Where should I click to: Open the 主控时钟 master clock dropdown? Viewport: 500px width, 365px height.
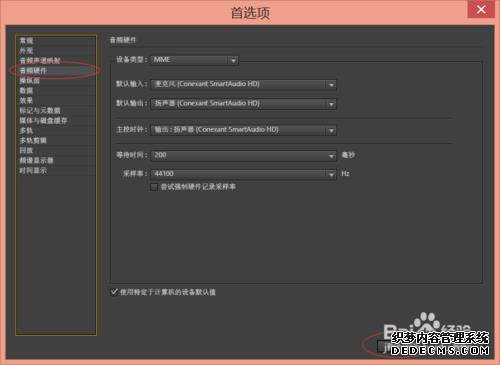coord(244,130)
